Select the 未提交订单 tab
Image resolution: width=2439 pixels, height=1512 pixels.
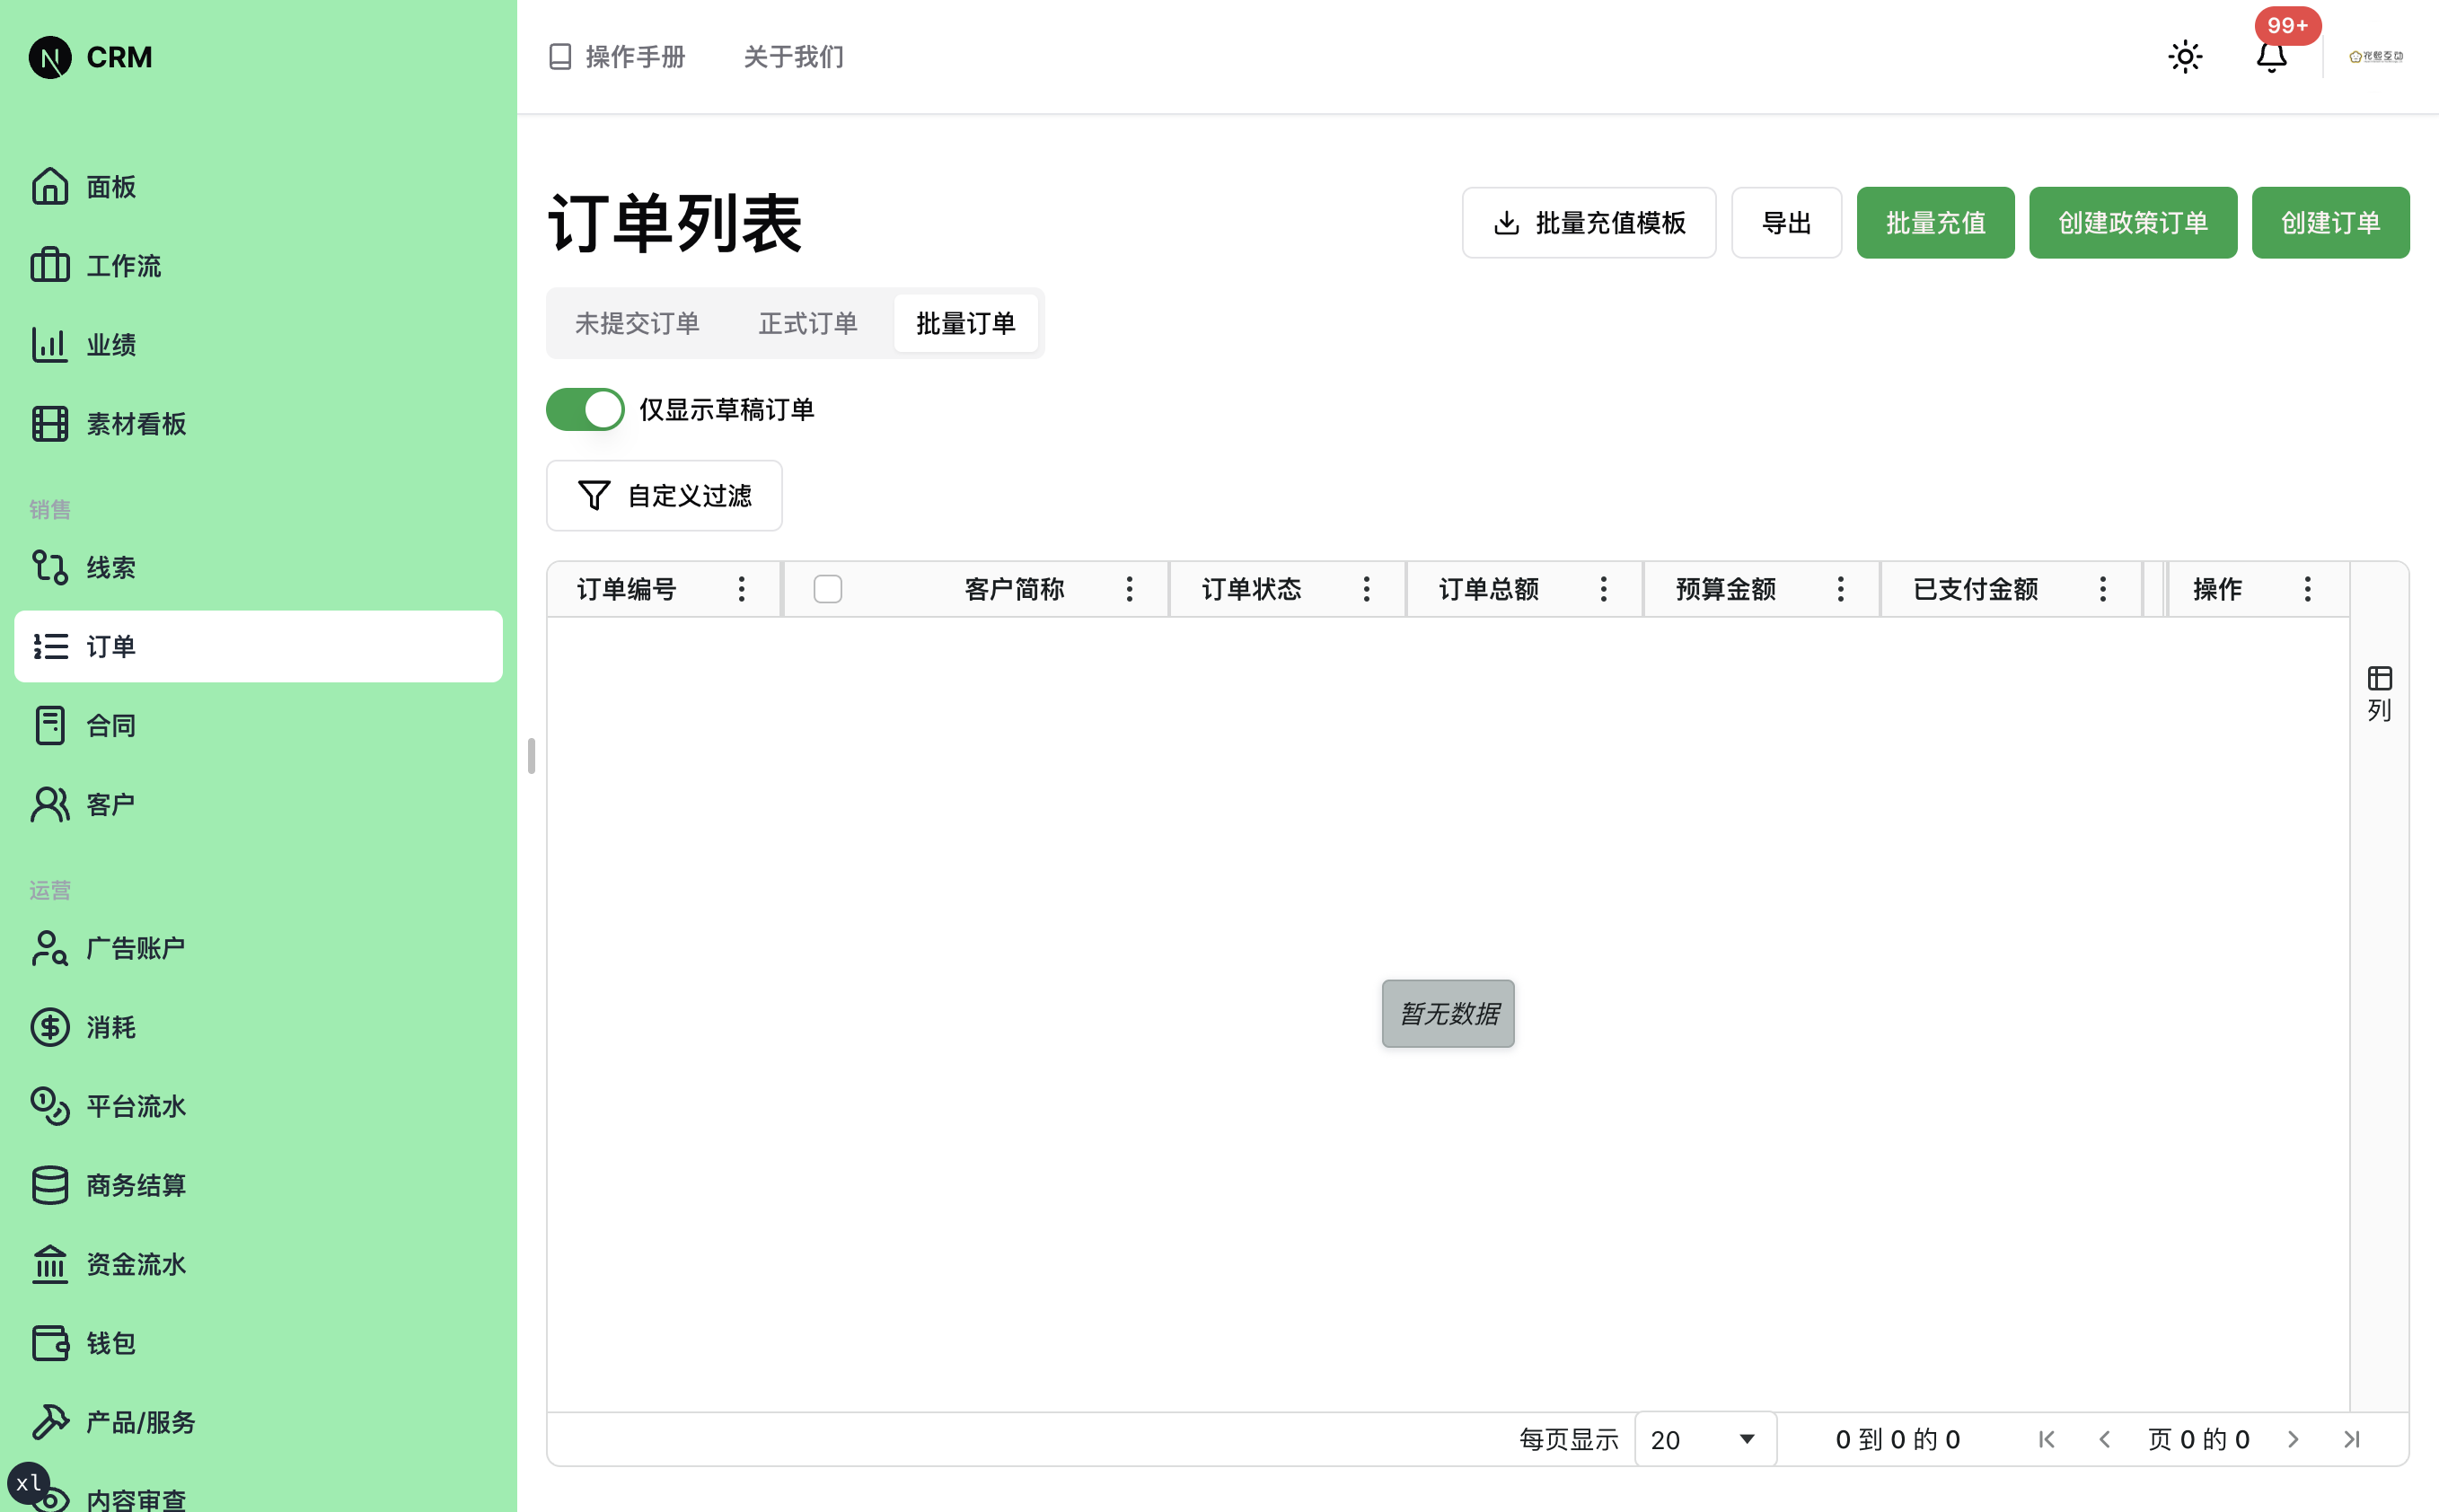click(x=636, y=323)
